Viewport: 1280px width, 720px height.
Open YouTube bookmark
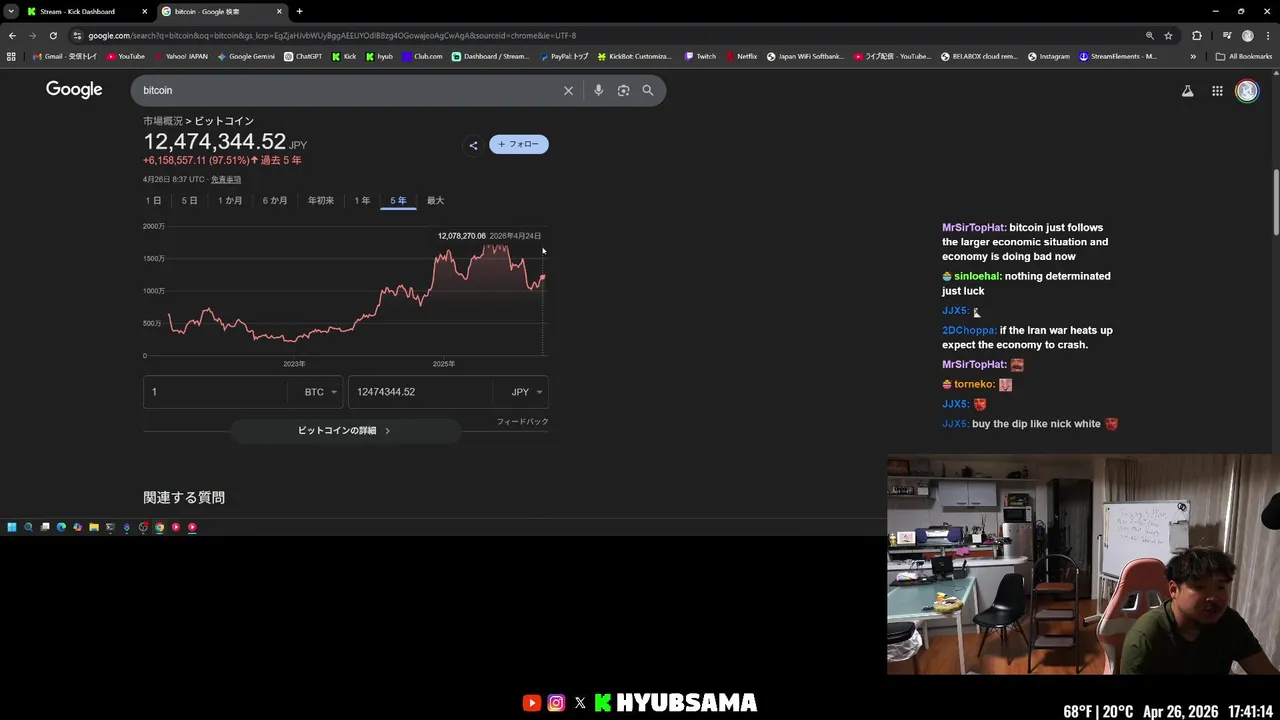click(125, 56)
